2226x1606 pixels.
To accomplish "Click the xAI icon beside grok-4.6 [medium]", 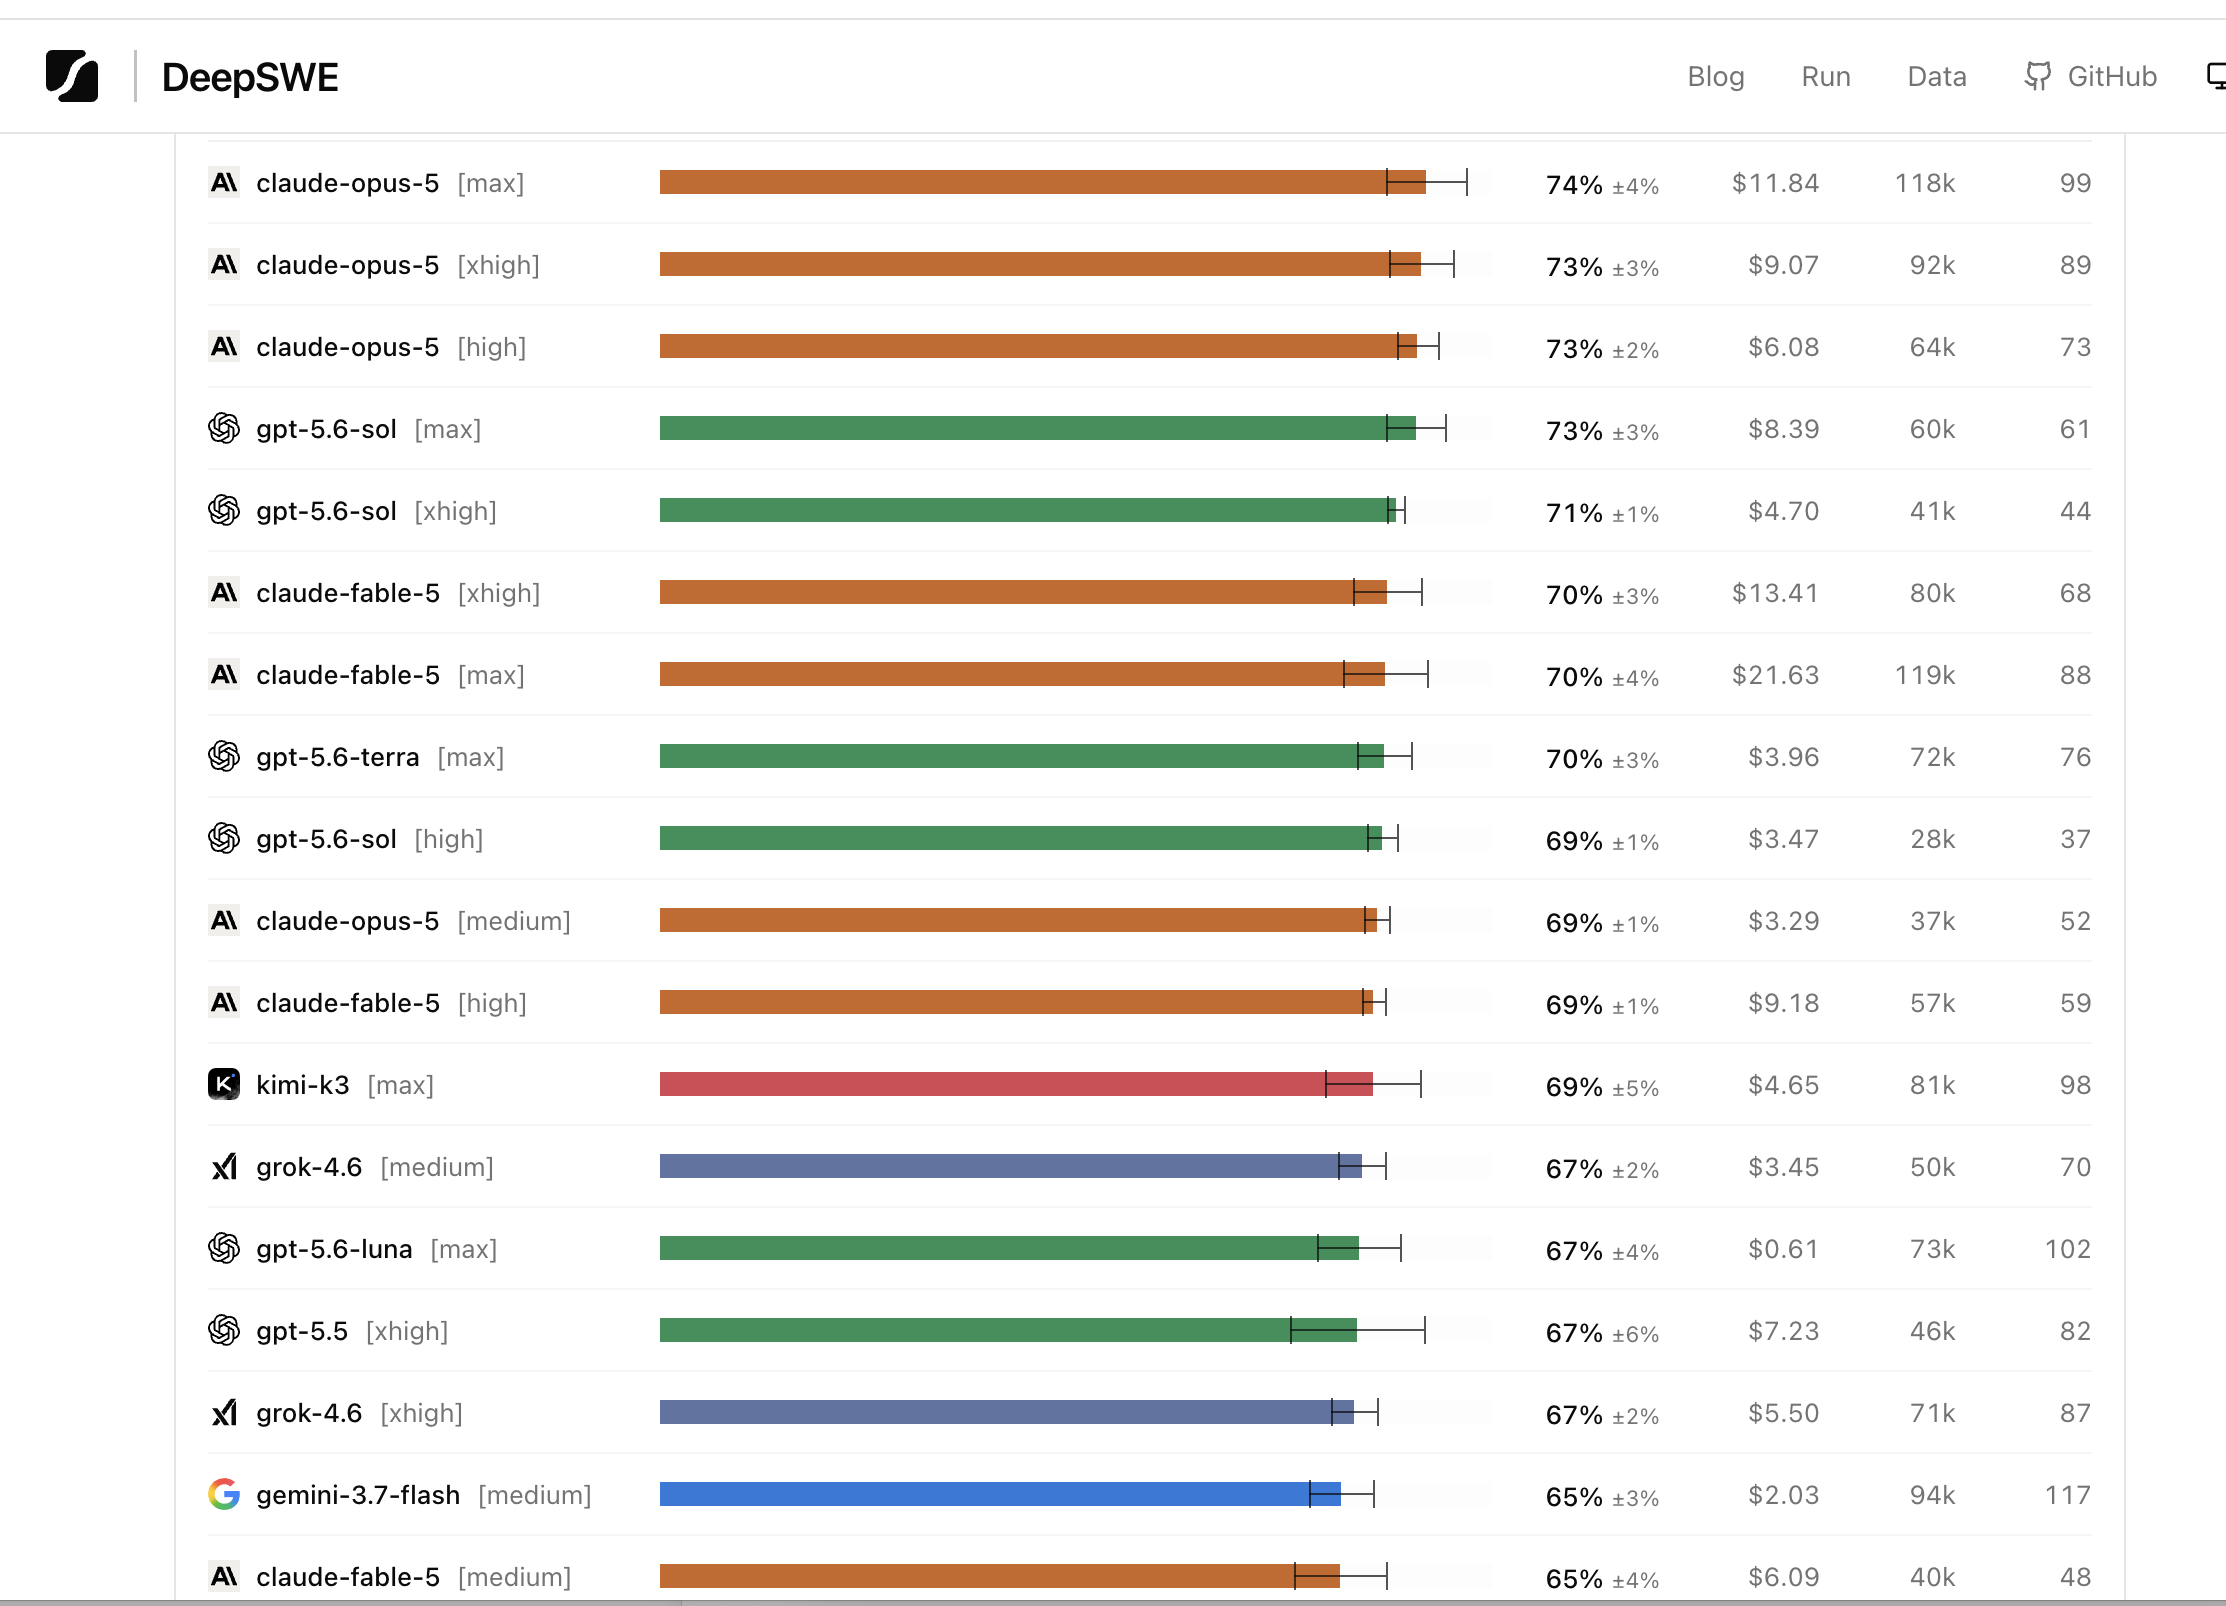I will (x=224, y=1167).
